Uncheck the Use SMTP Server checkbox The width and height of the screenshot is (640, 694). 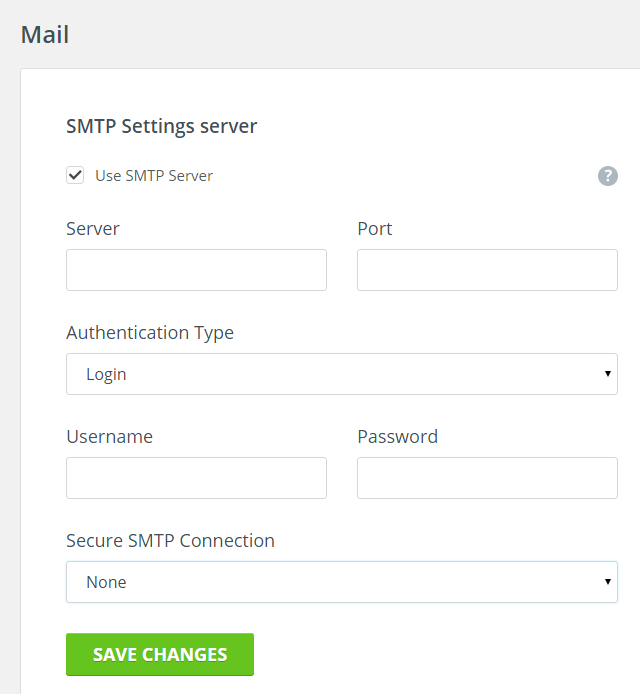click(x=75, y=175)
